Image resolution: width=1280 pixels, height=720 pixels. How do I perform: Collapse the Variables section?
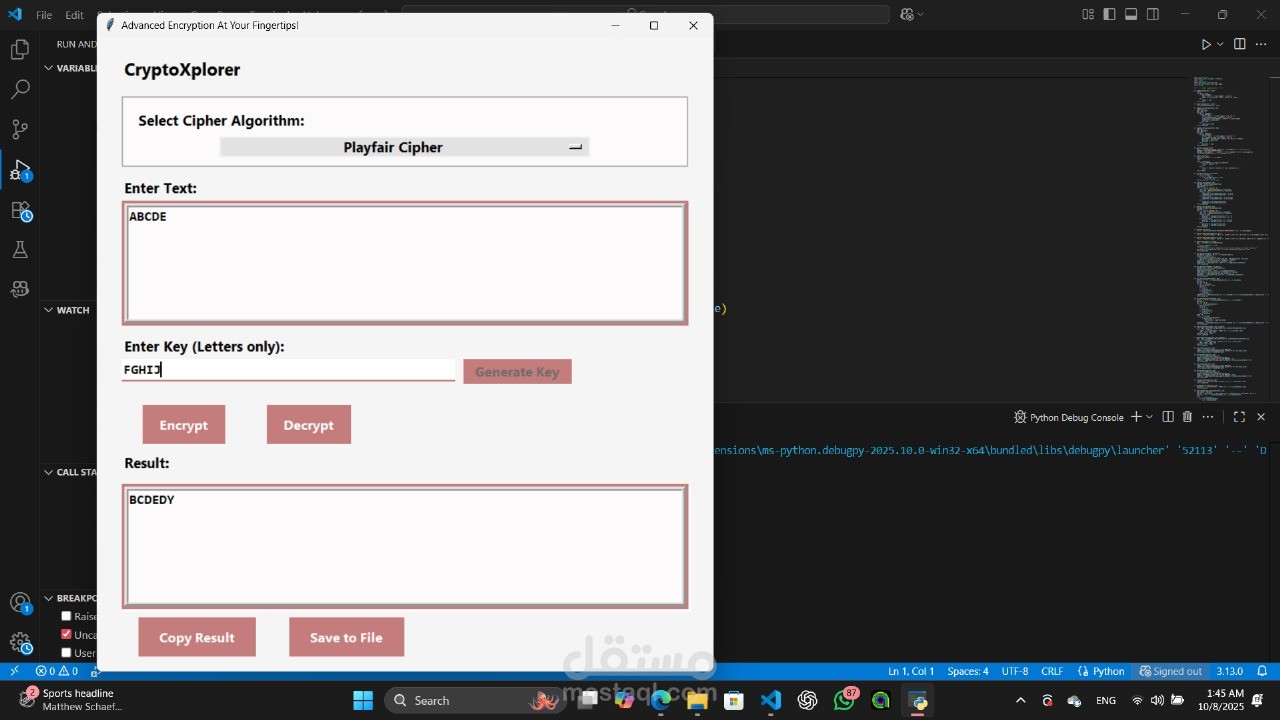pos(48,68)
